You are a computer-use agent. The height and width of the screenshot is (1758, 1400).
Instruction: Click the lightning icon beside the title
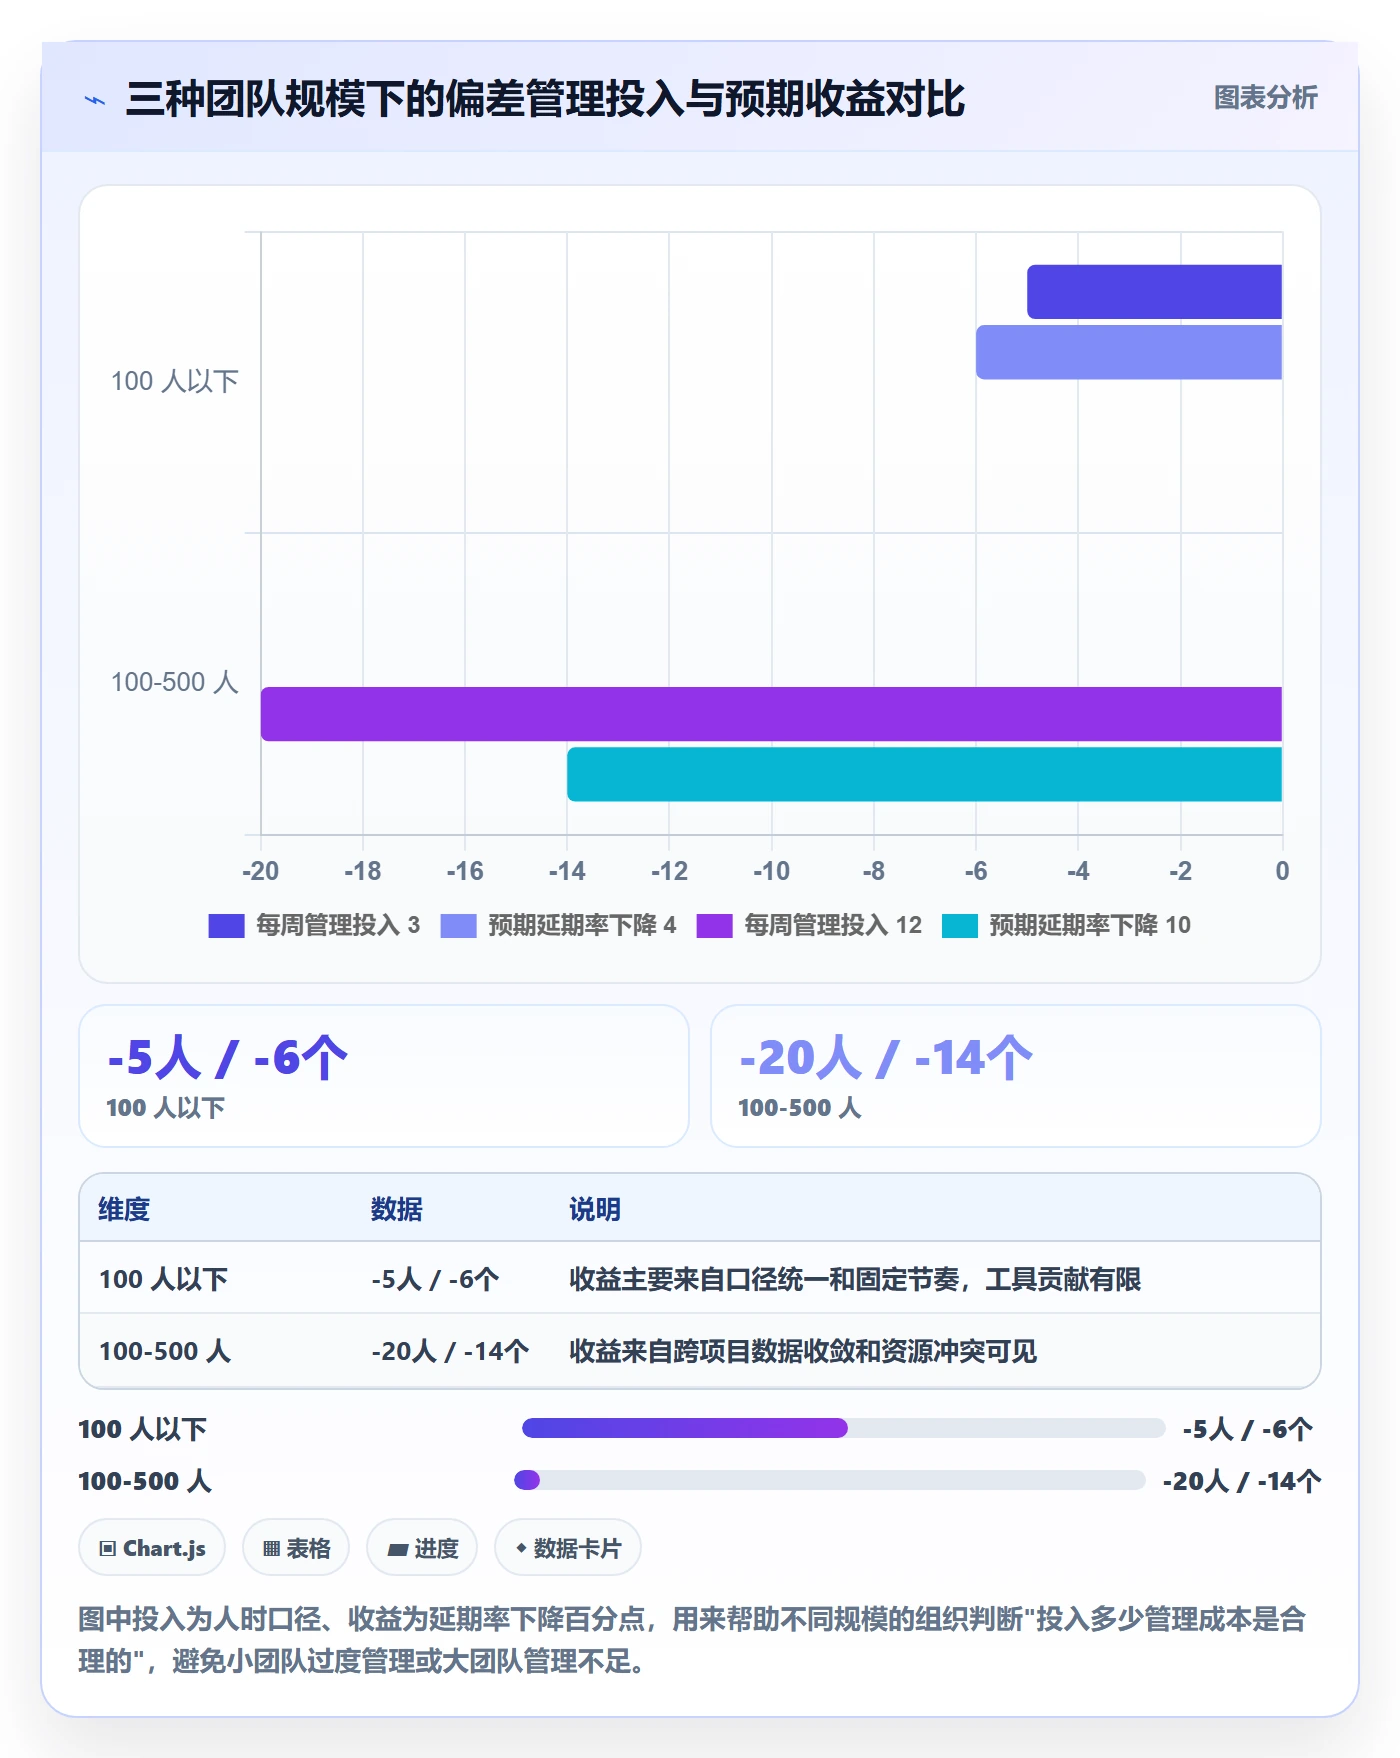click(x=95, y=100)
